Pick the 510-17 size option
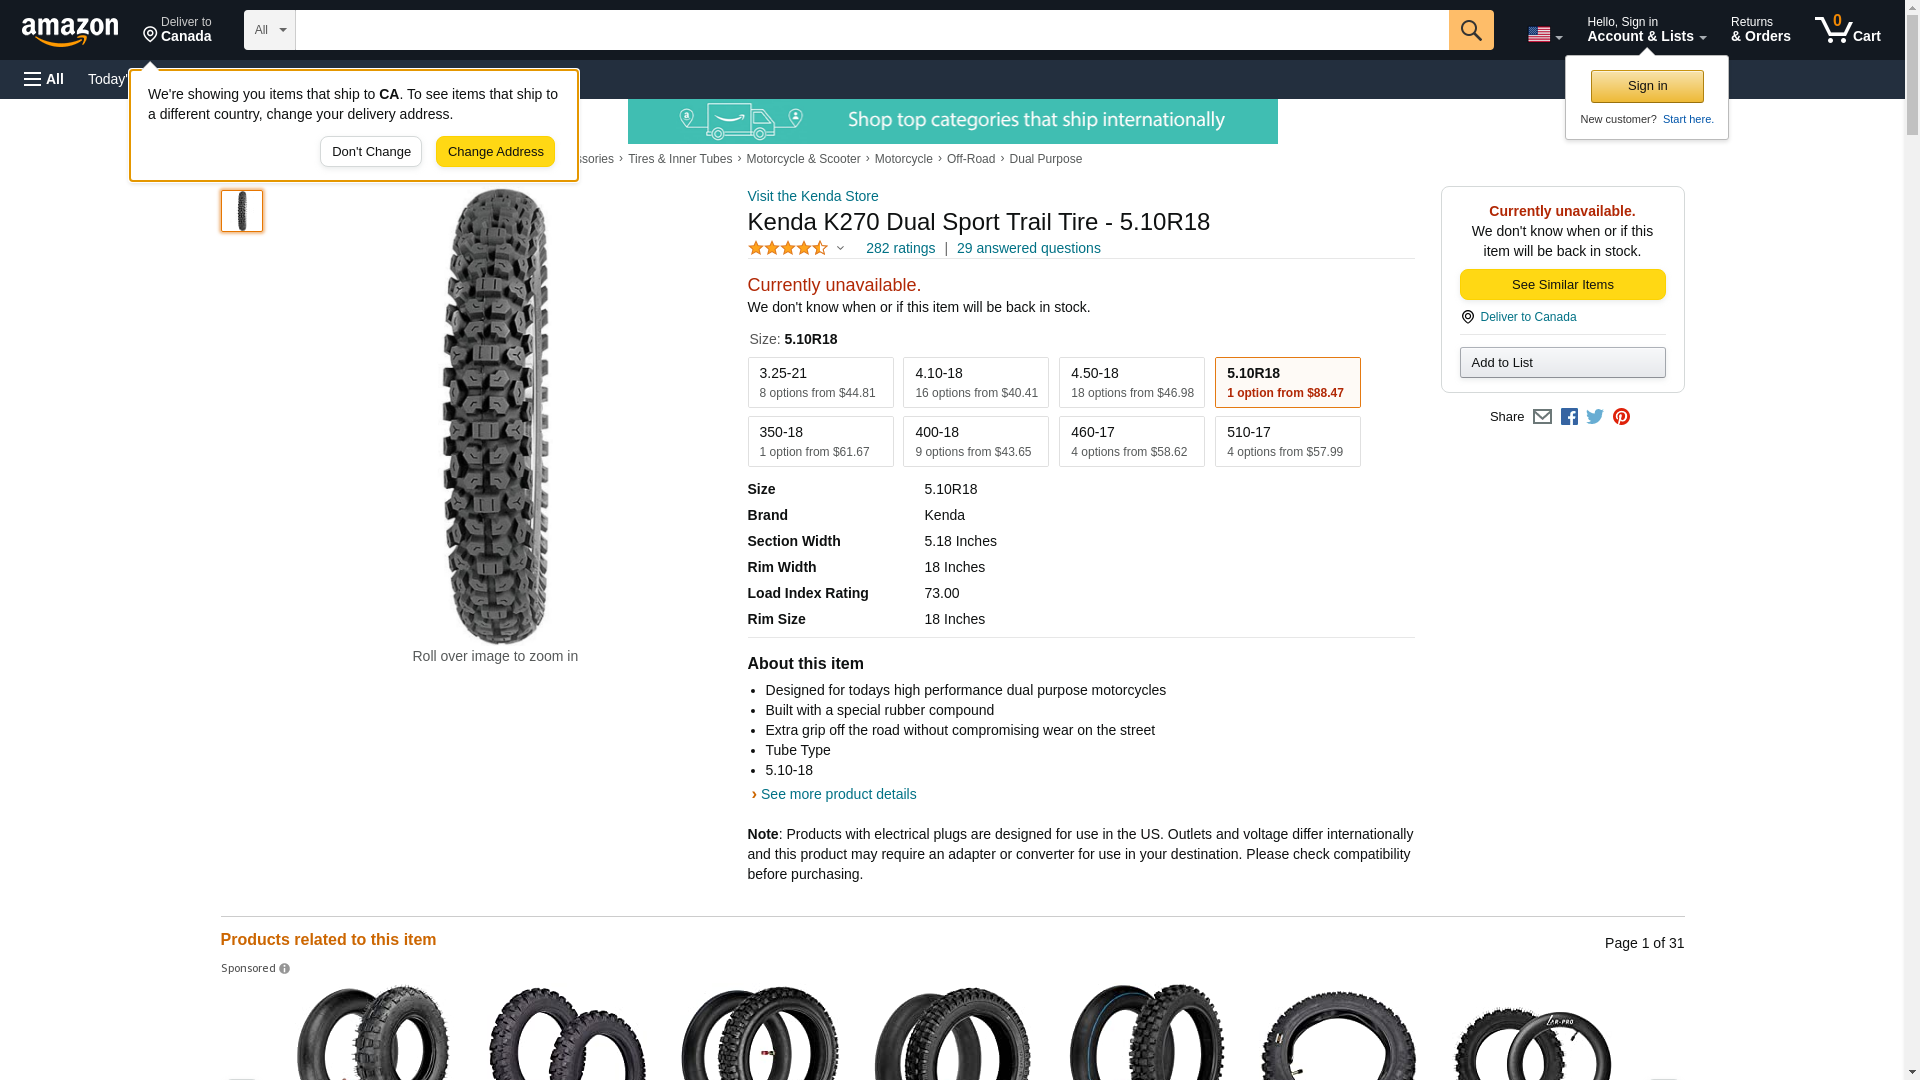This screenshot has width=1920, height=1080. [x=1287, y=442]
